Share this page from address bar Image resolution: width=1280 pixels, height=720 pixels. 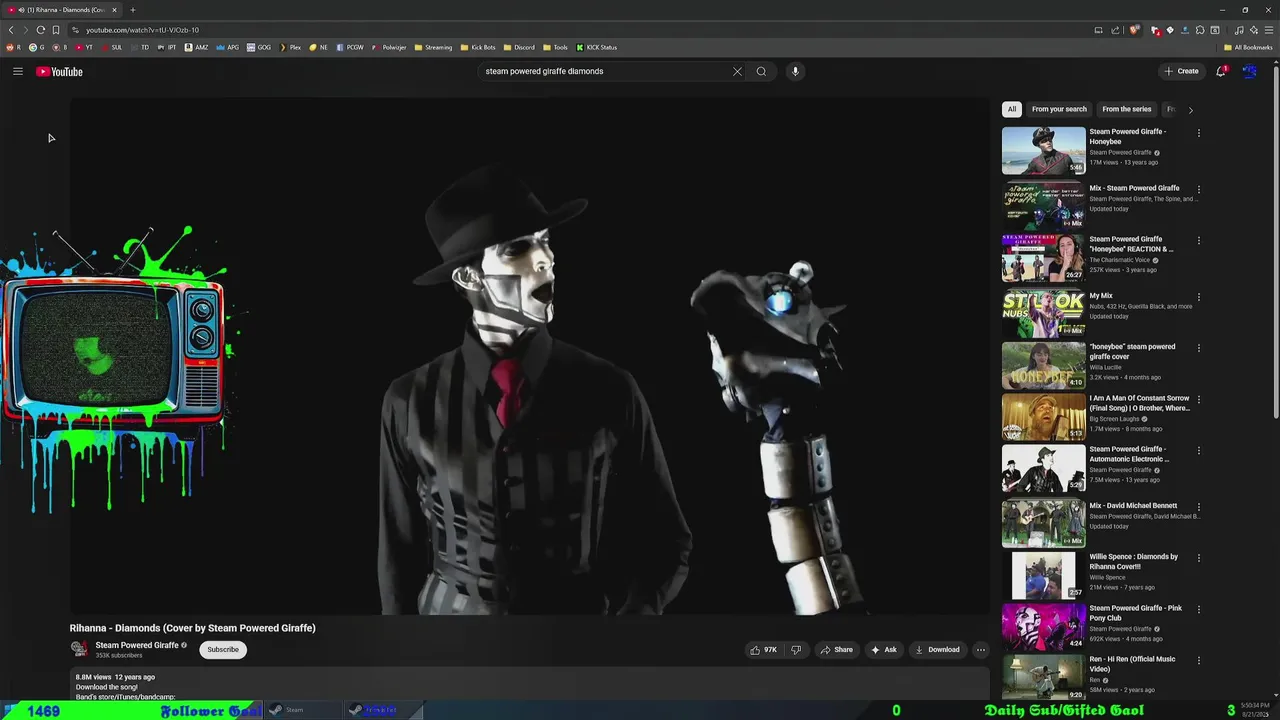[x=1115, y=30]
